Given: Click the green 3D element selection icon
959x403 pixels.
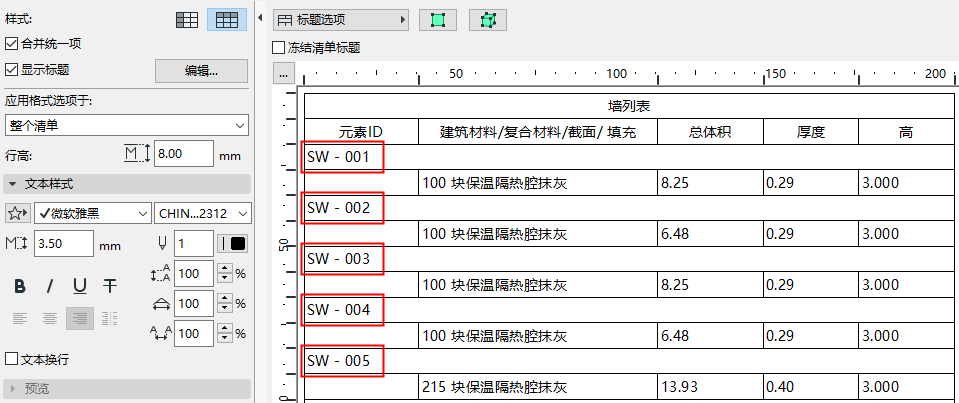Looking at the screenshot, I should (x=487, y=20).
